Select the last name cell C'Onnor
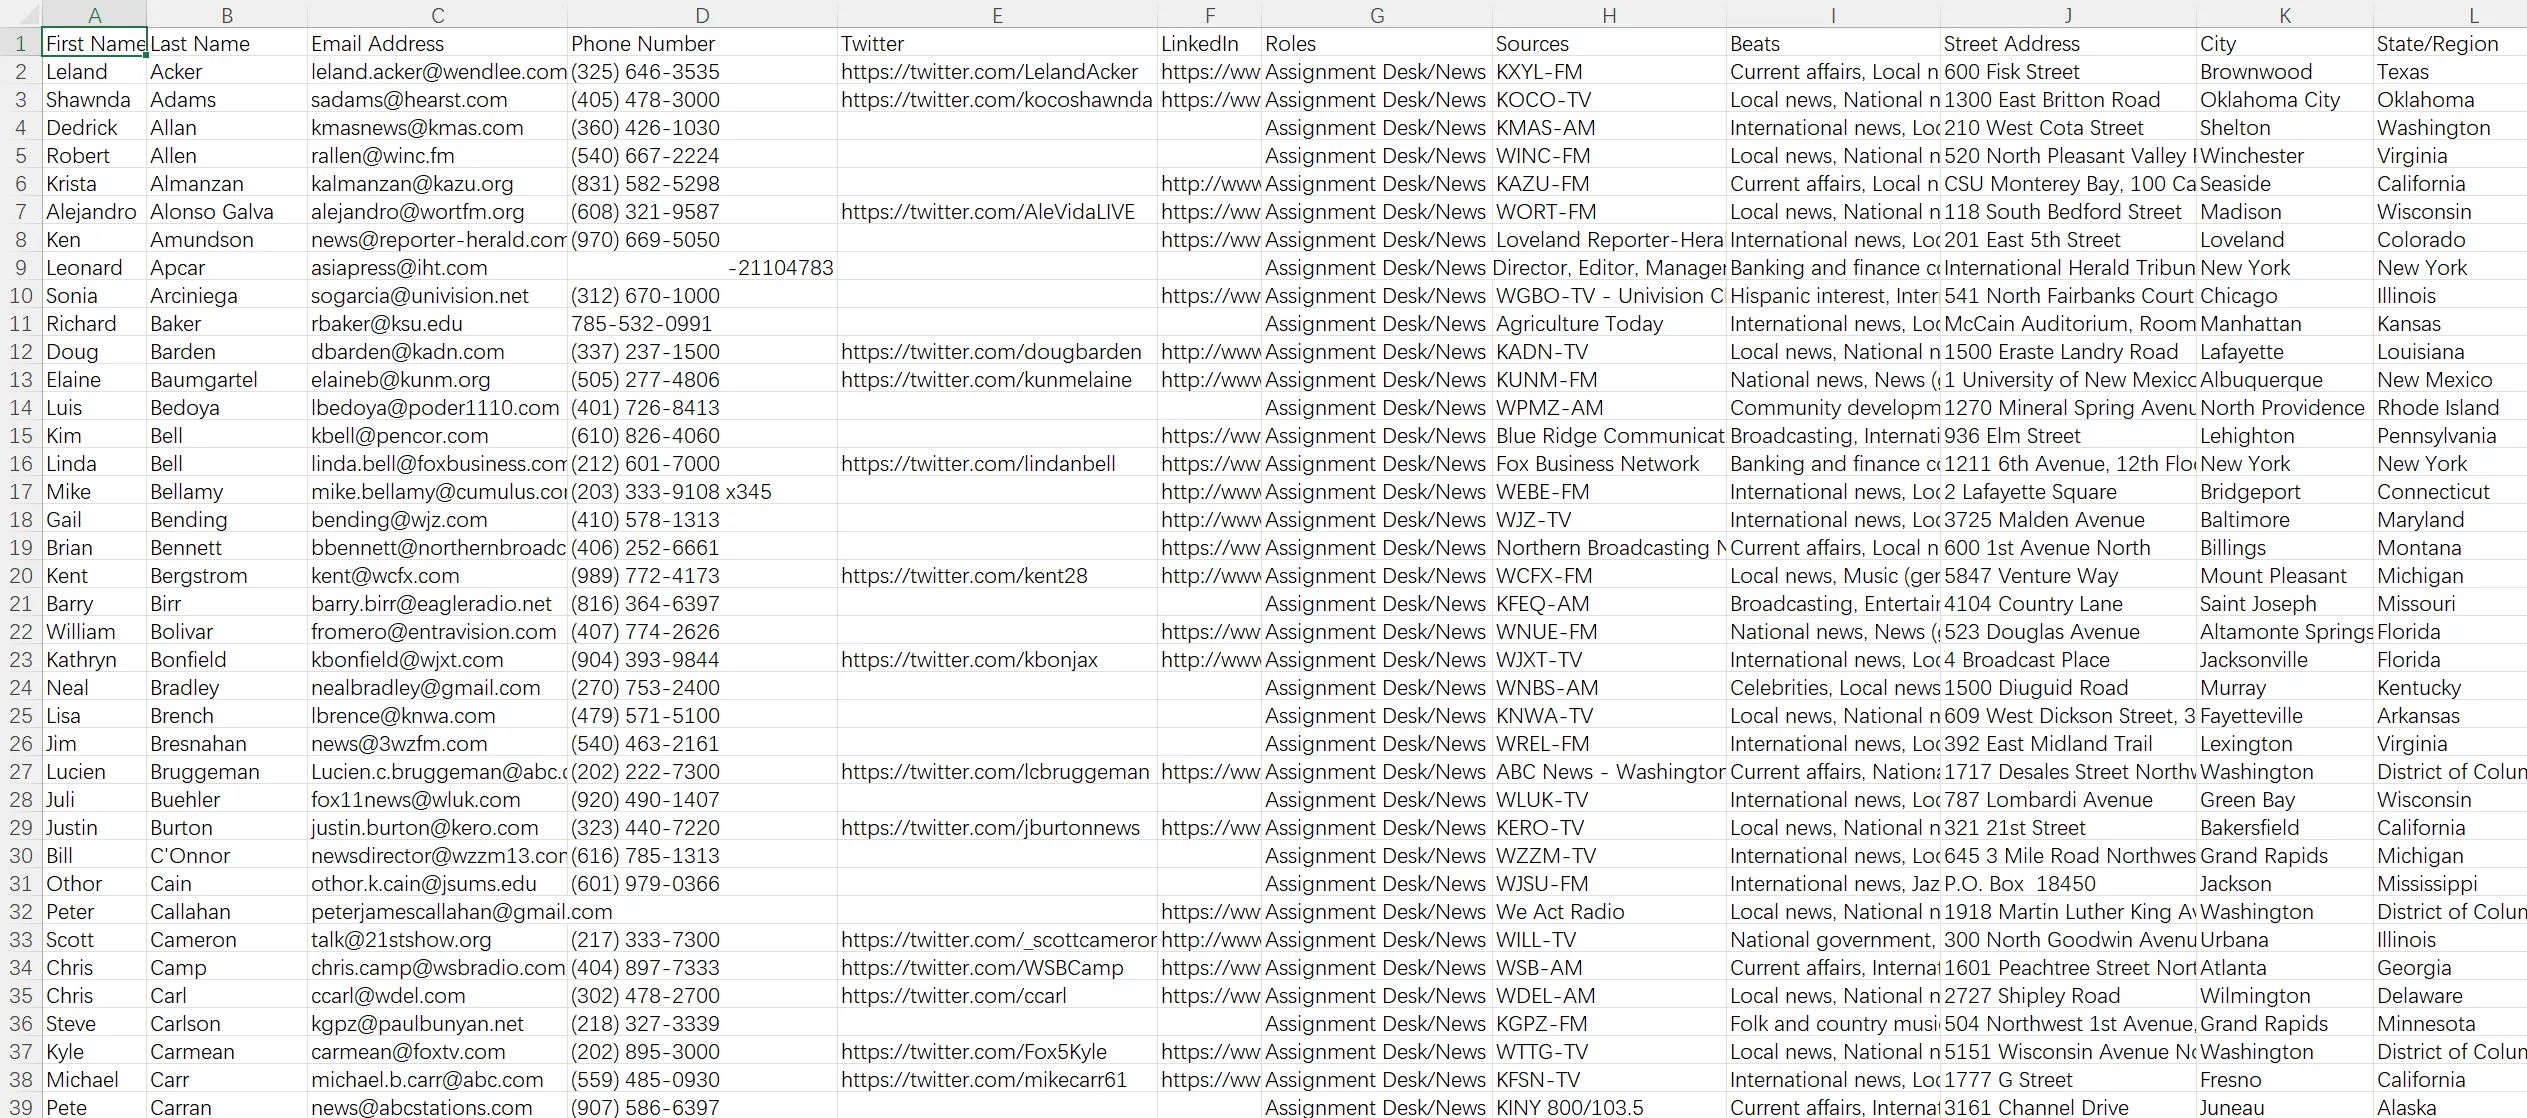The height and width of the screenshot is (1118, 2527). [x=227, y=856]
